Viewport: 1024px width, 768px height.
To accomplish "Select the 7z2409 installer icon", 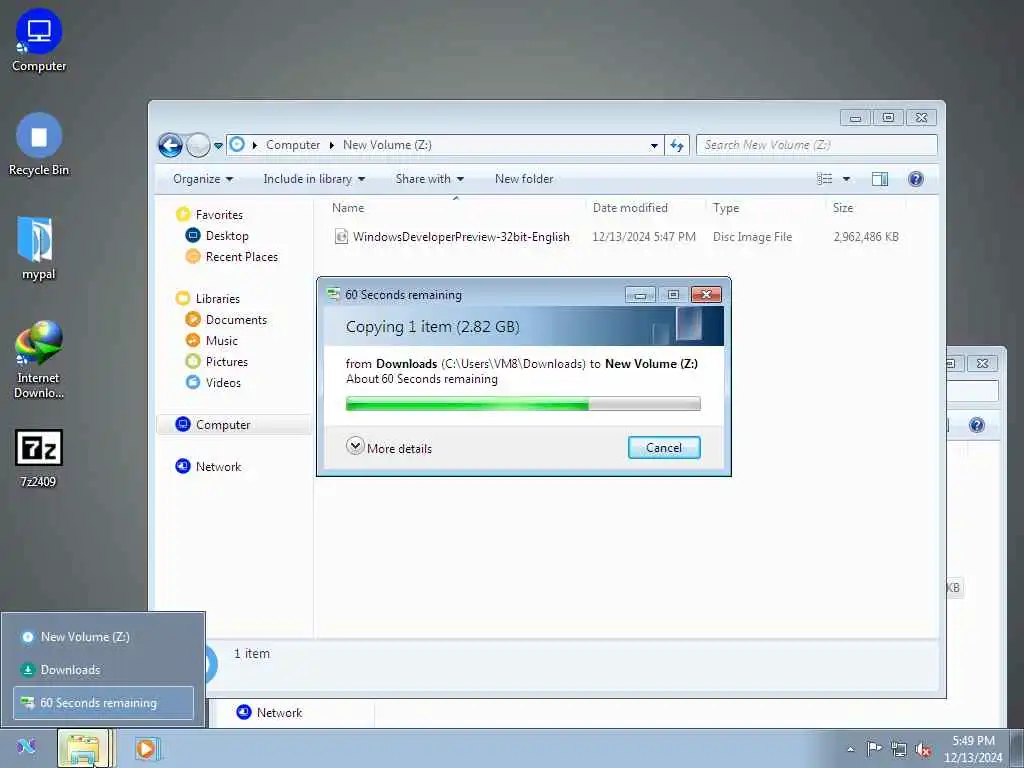I will point(39,458).
